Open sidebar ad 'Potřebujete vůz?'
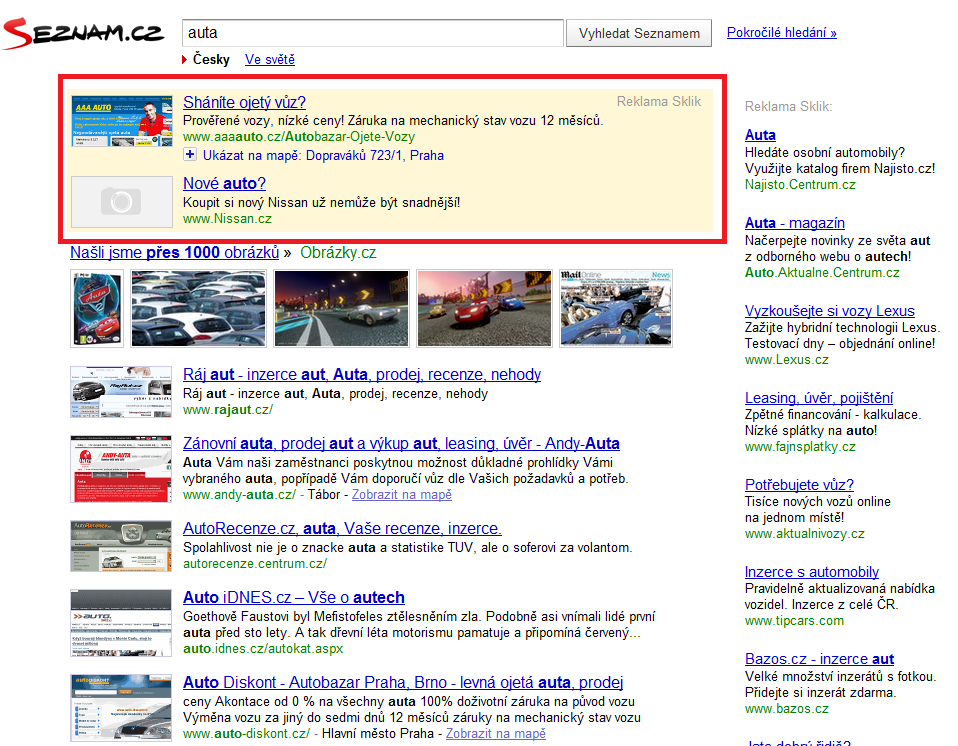Viewport: 958px width, 746px height. click(x=799, y=485)
